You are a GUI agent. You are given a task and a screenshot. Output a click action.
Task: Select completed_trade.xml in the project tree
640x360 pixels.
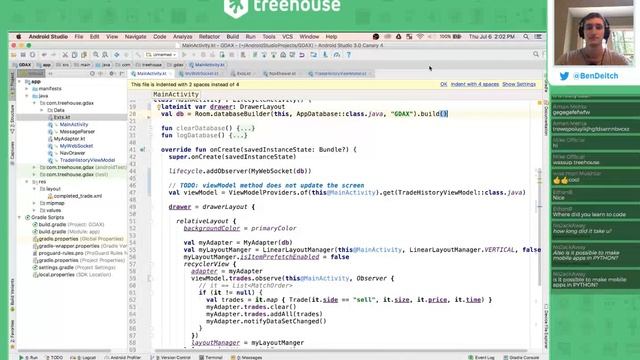pos(78,196)
